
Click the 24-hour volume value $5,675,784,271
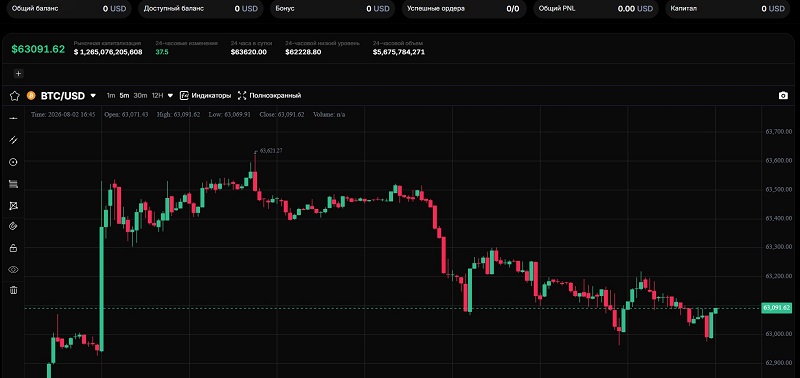coord(398,52)
